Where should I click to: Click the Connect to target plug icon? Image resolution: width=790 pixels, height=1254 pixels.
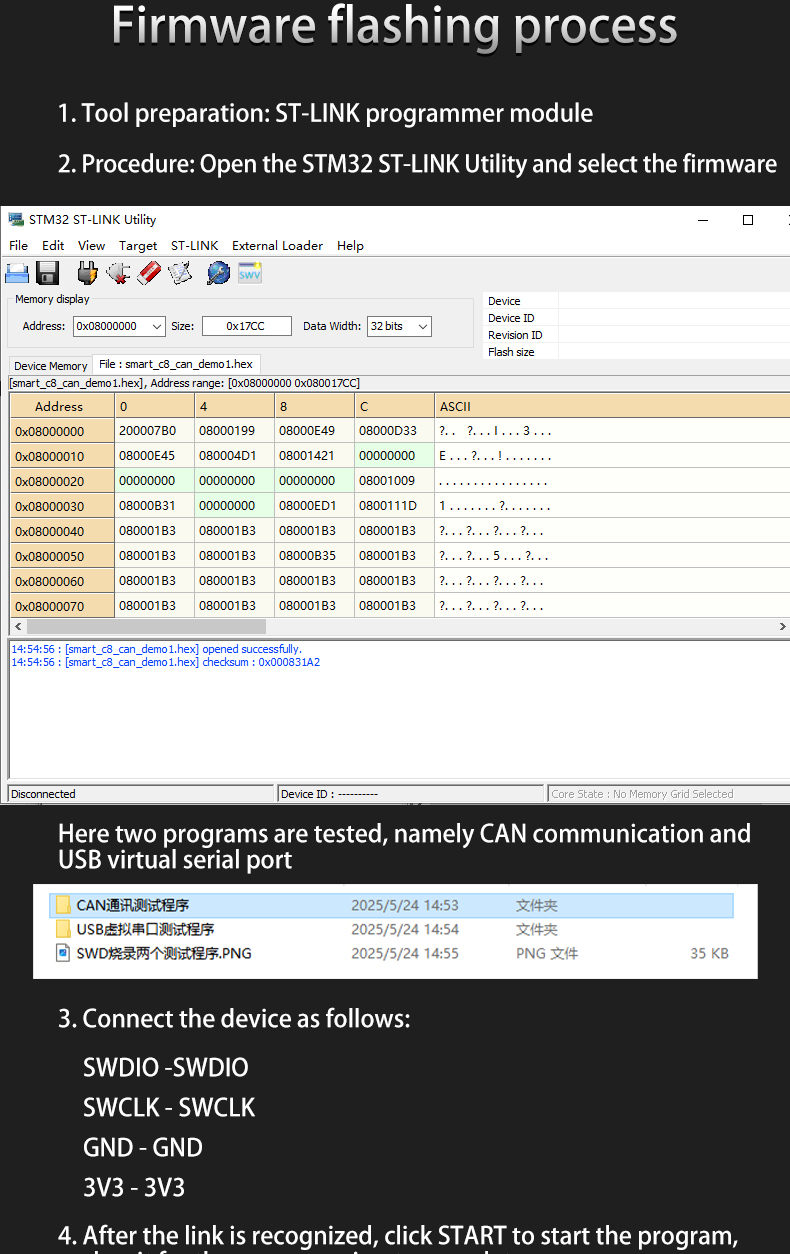87,272
